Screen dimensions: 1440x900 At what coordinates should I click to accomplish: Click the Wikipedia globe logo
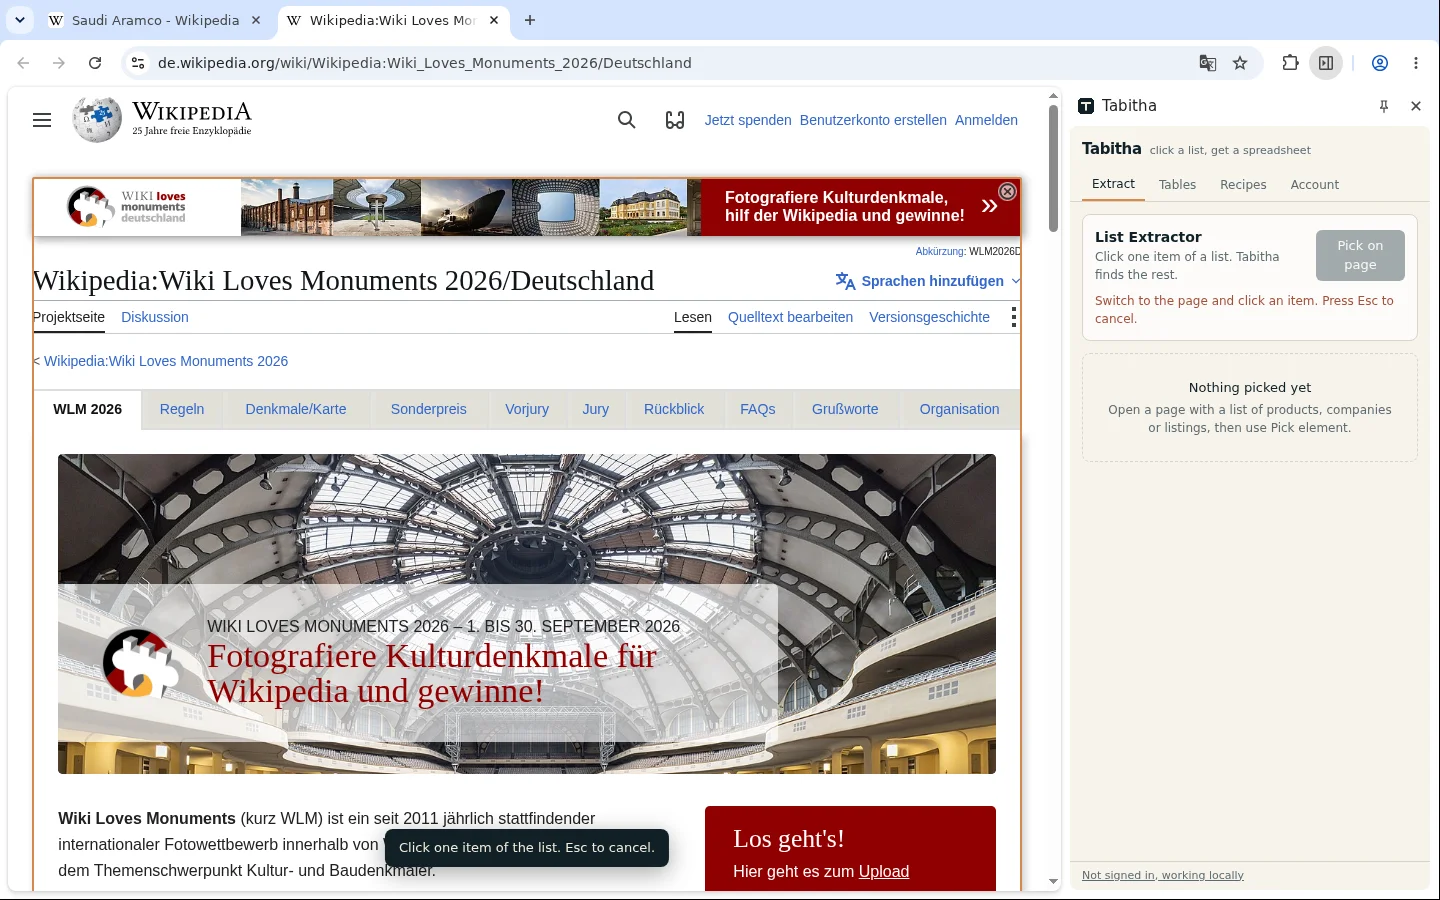[x=97, y=120]
